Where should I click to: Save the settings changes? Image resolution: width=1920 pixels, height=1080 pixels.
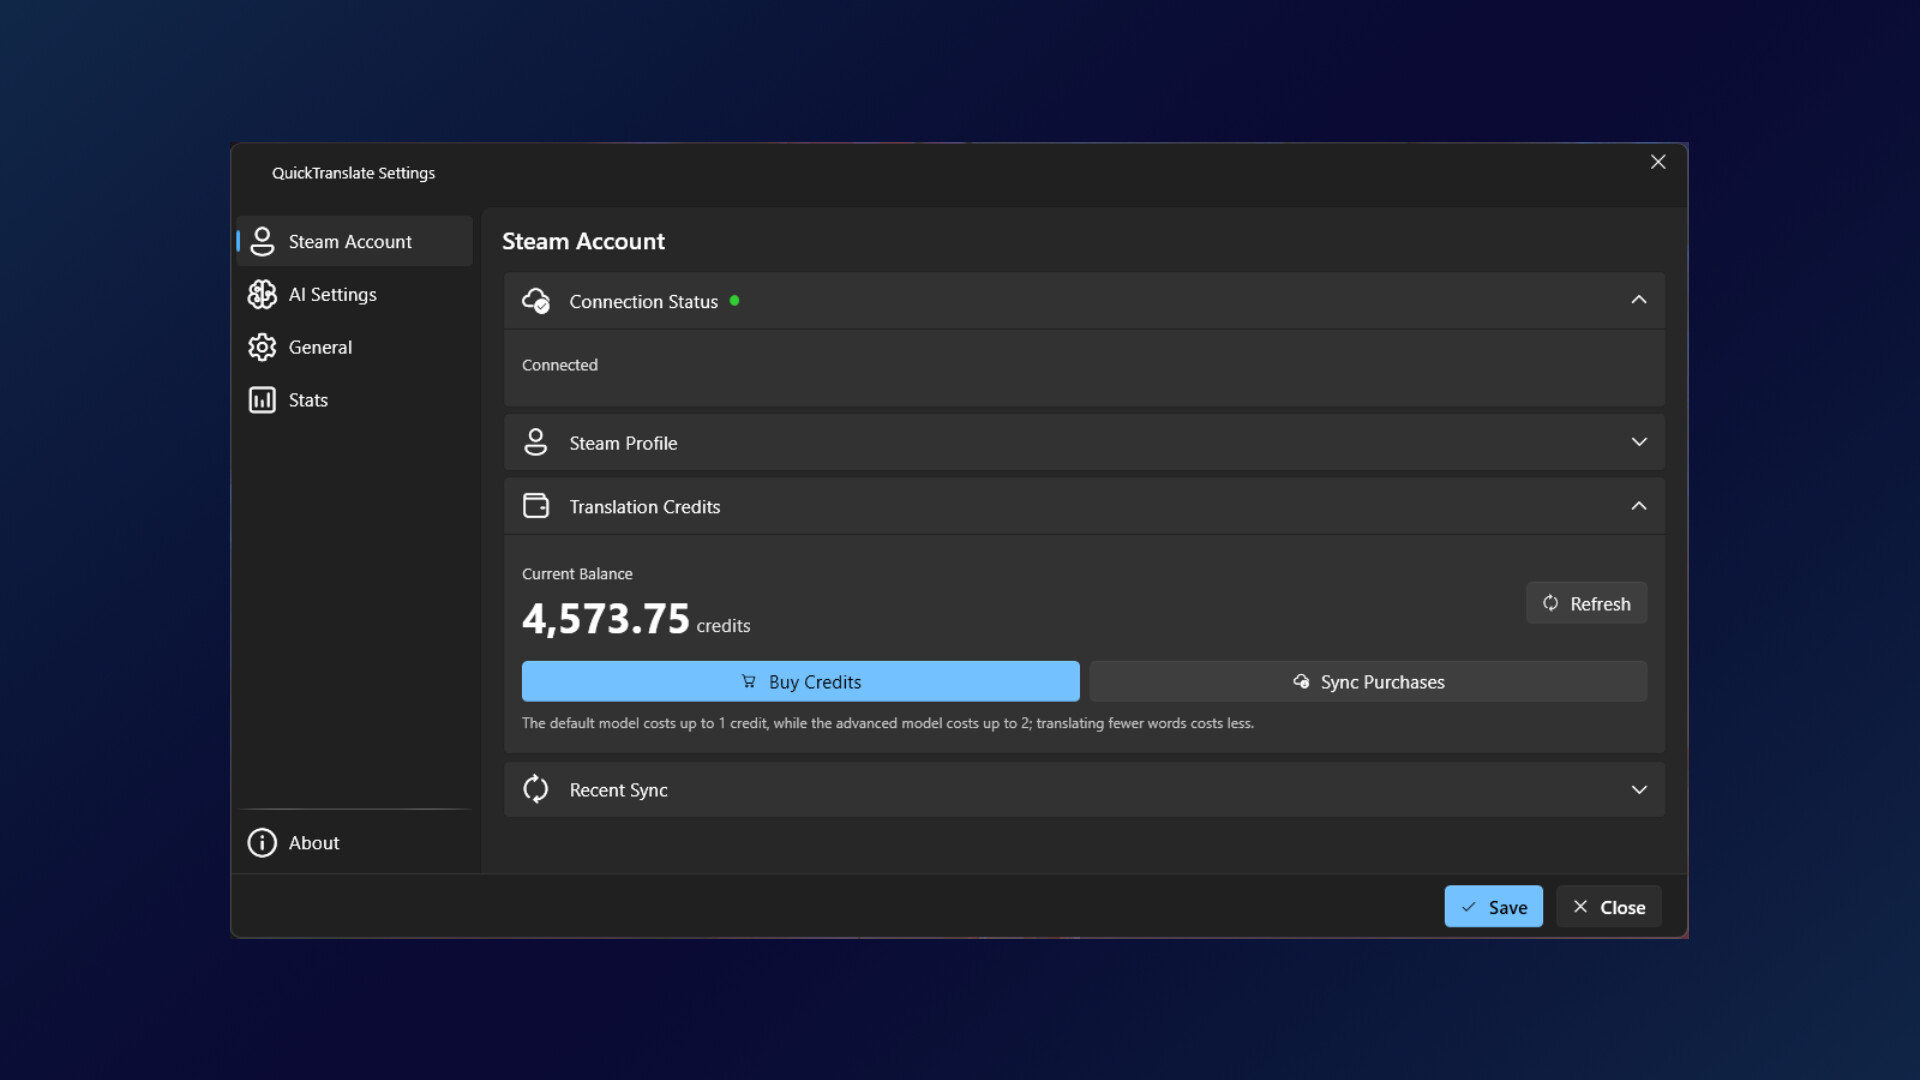[x=1493, y=907]
